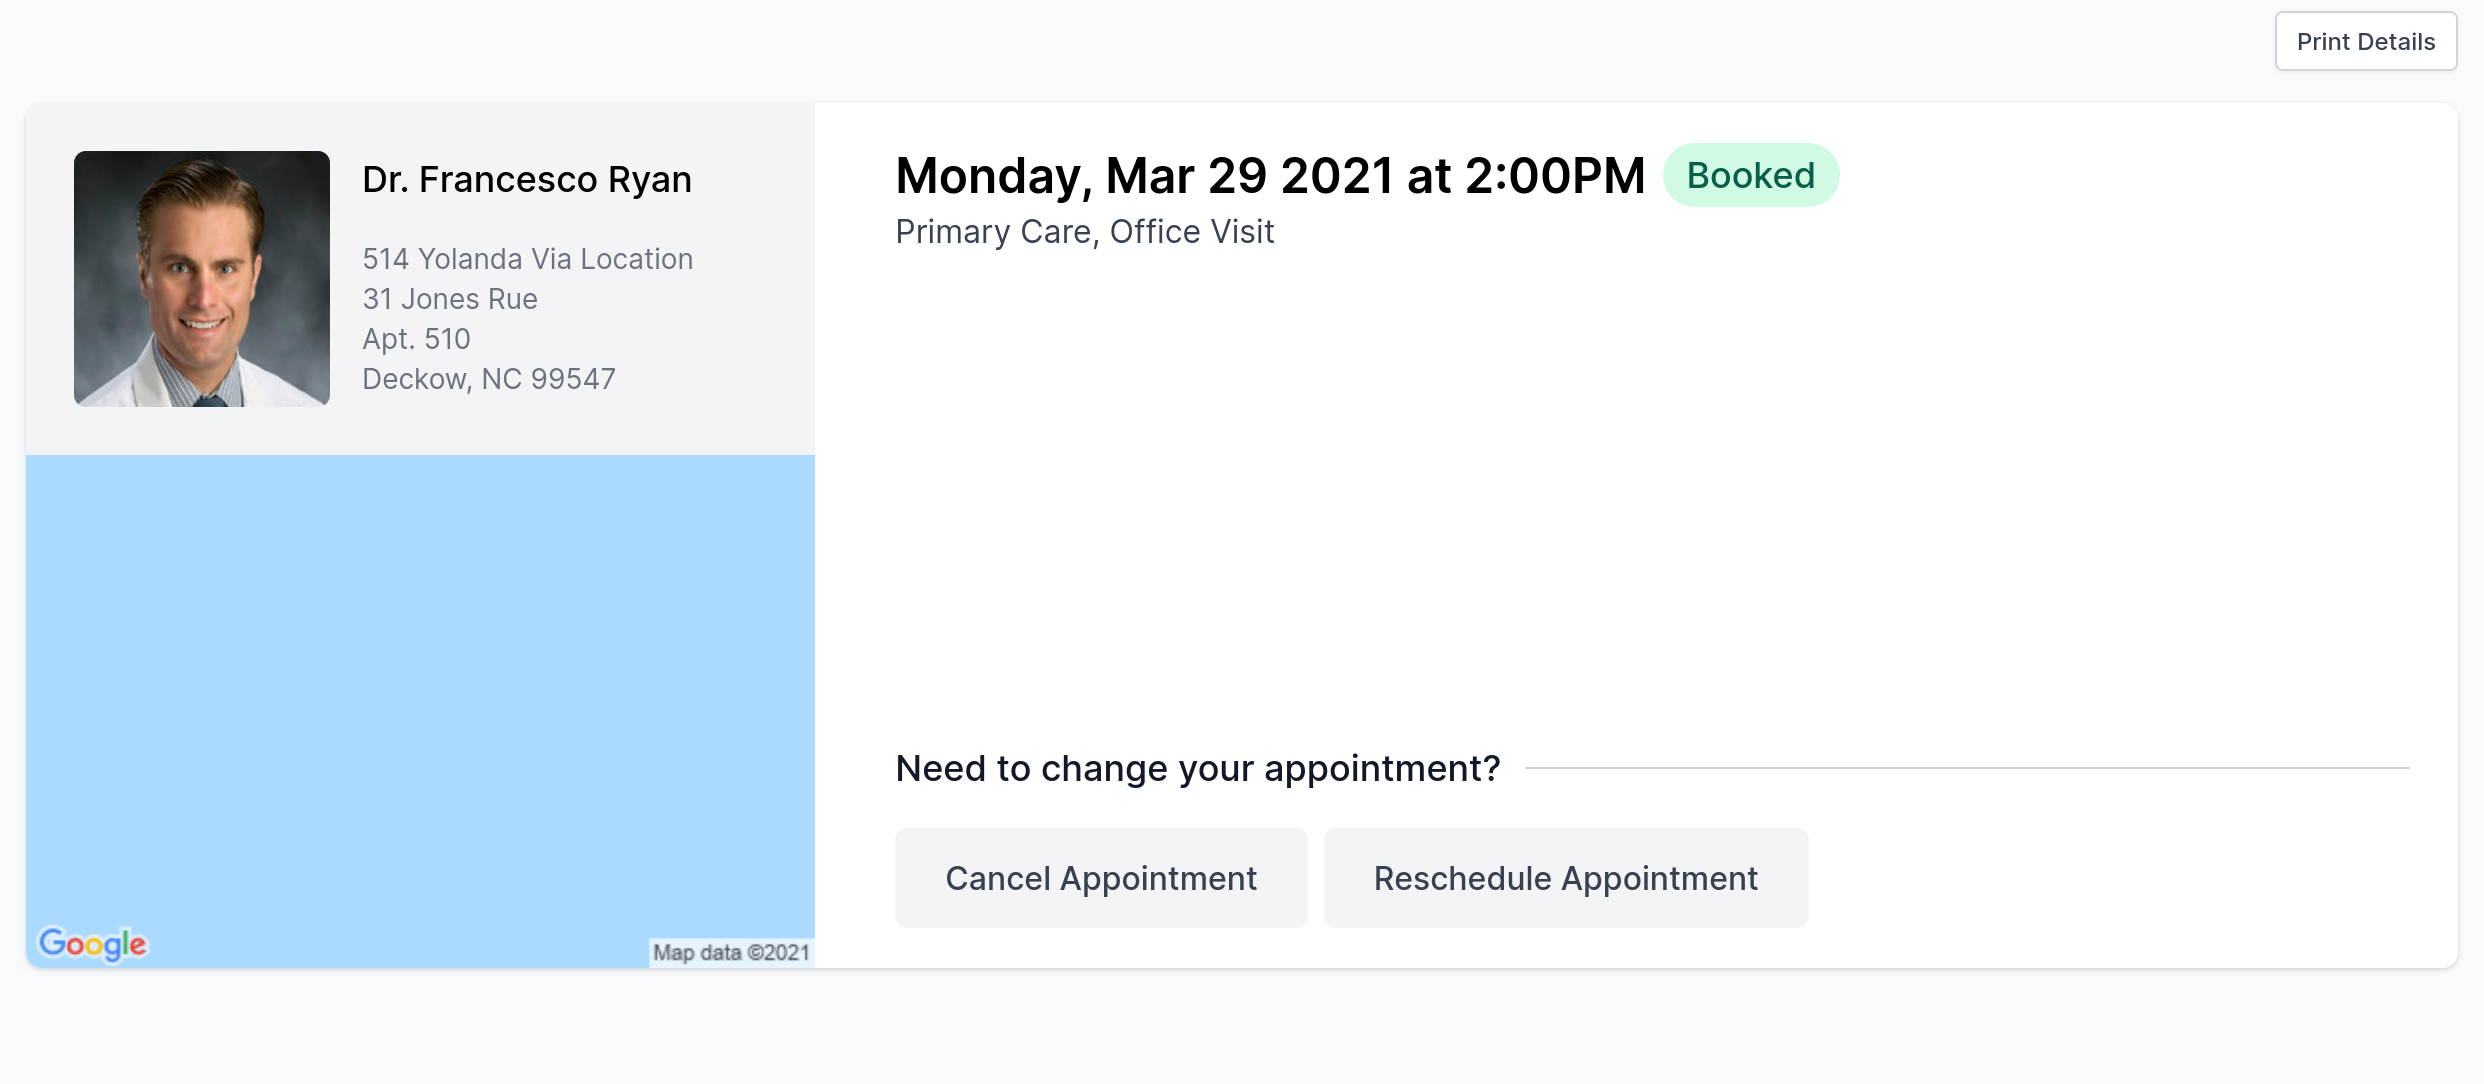2484x1084 pixels.
Task: Click the Primary Care, Office Visit text
Action: pyautogui.click(x=1085, y=232)
